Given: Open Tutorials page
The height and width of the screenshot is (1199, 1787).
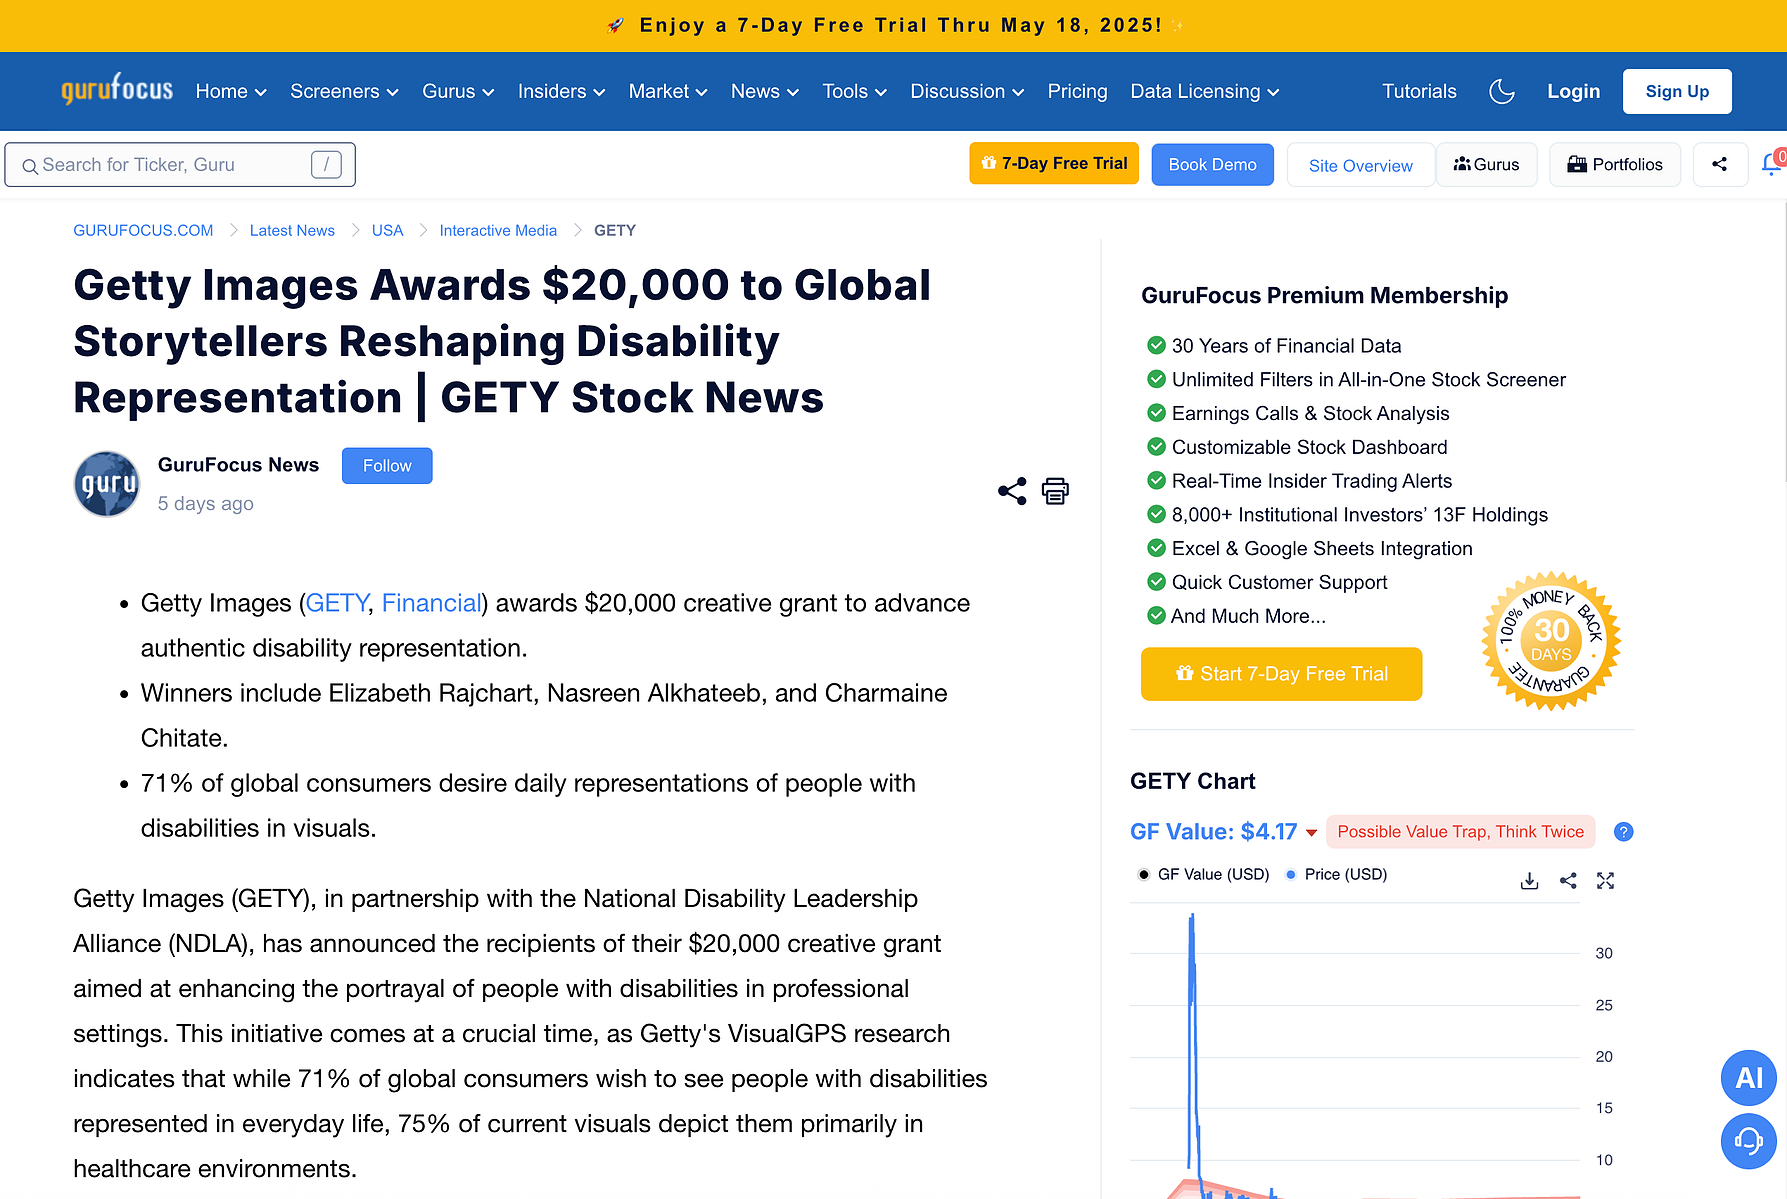Looking at the screenshot, I should 1419,91.
